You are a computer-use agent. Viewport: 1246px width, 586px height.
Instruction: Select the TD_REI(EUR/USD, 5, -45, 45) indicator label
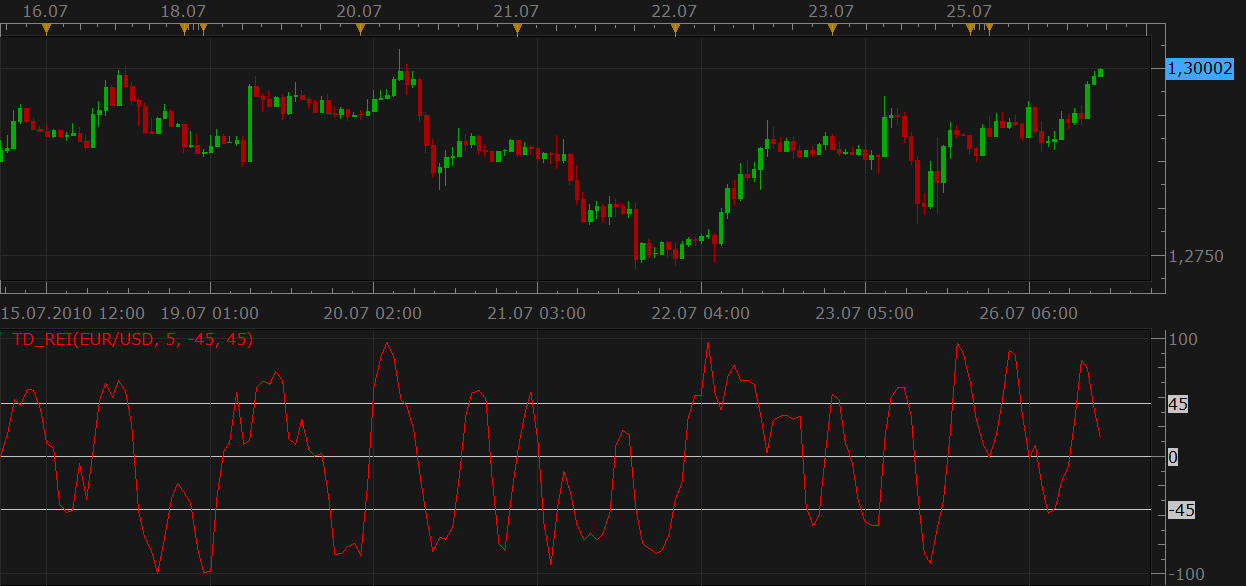132,340
